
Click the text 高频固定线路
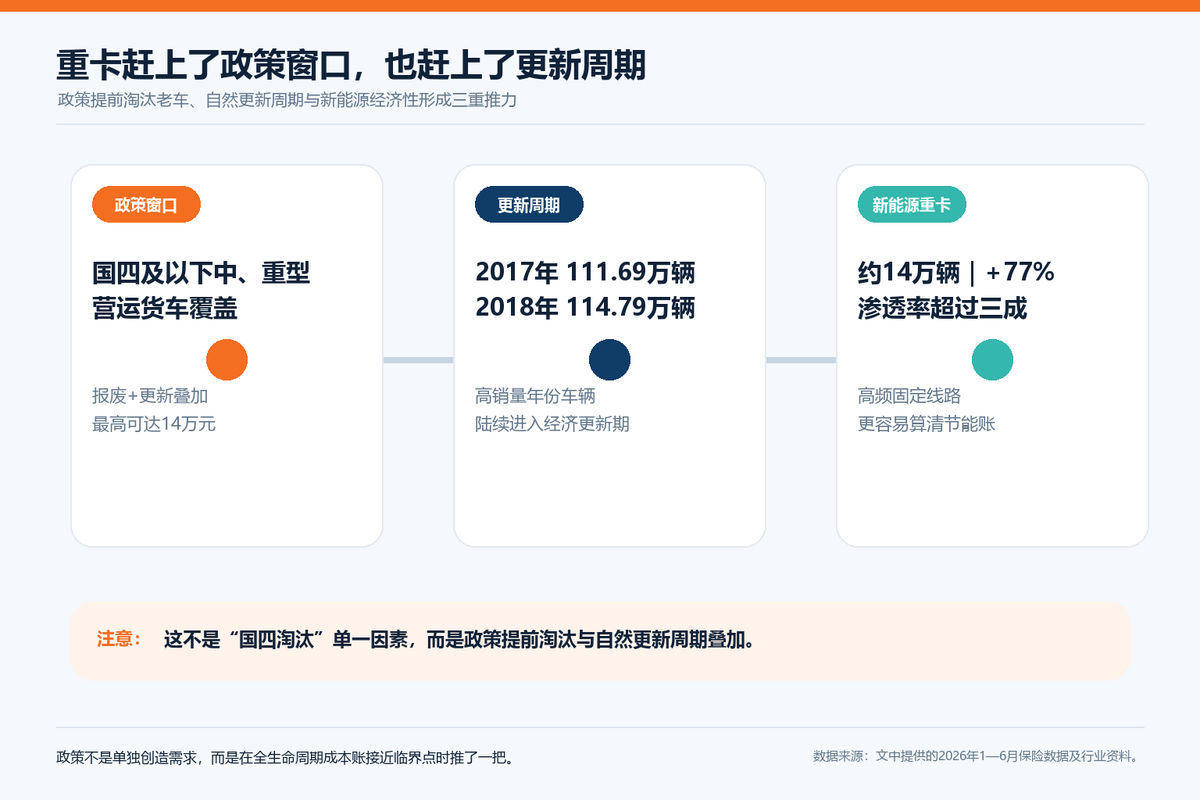910,396
